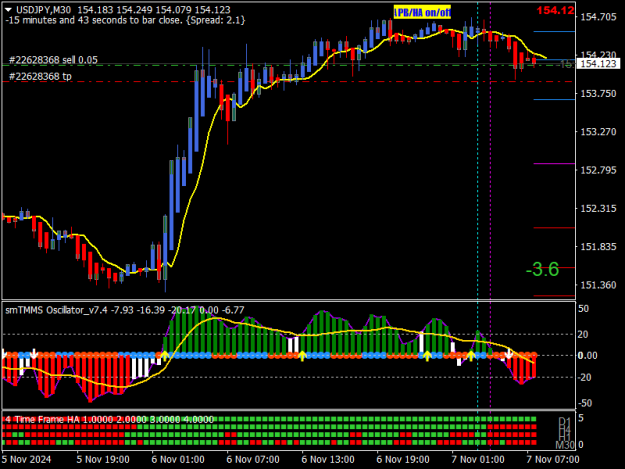This screenshot has width=625, height=469.
Task: Click the 151.360 price scale label
Action: click(x=598, y=285)
